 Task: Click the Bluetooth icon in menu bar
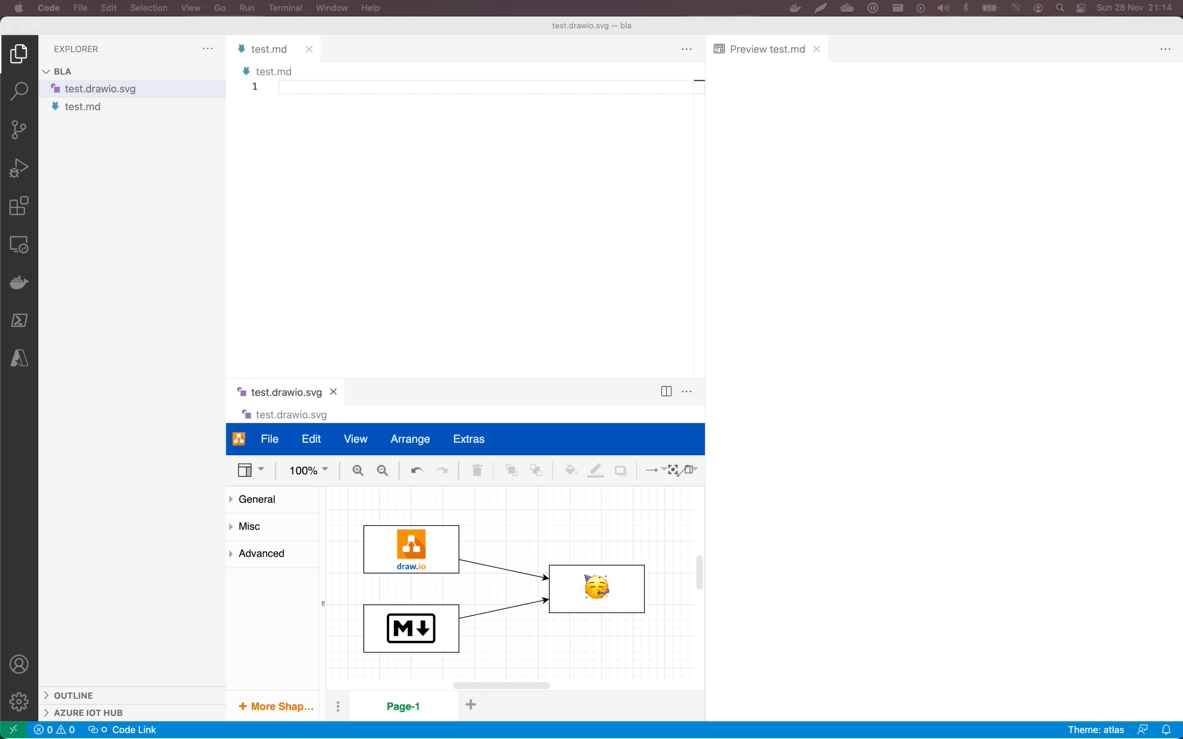(965, 8)
